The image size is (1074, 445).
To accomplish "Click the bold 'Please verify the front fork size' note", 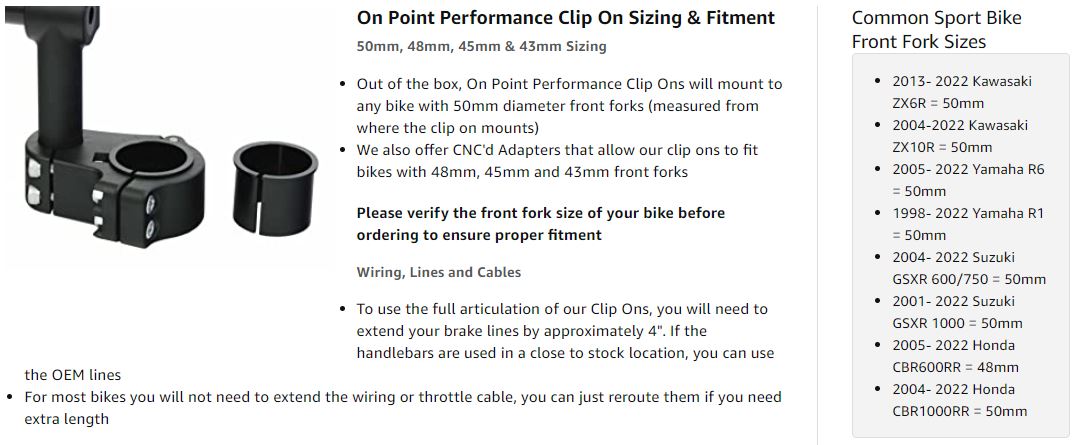I will coord(540,224).
